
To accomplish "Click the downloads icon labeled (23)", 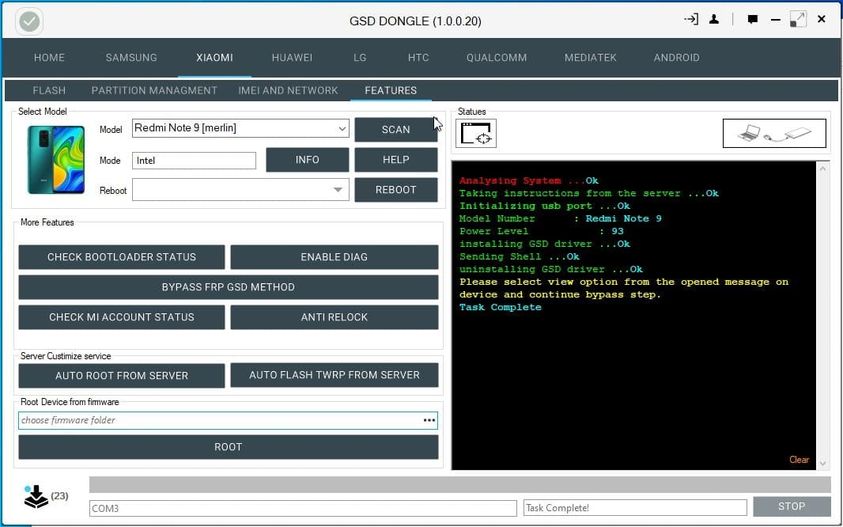I will tap(35, 496).
